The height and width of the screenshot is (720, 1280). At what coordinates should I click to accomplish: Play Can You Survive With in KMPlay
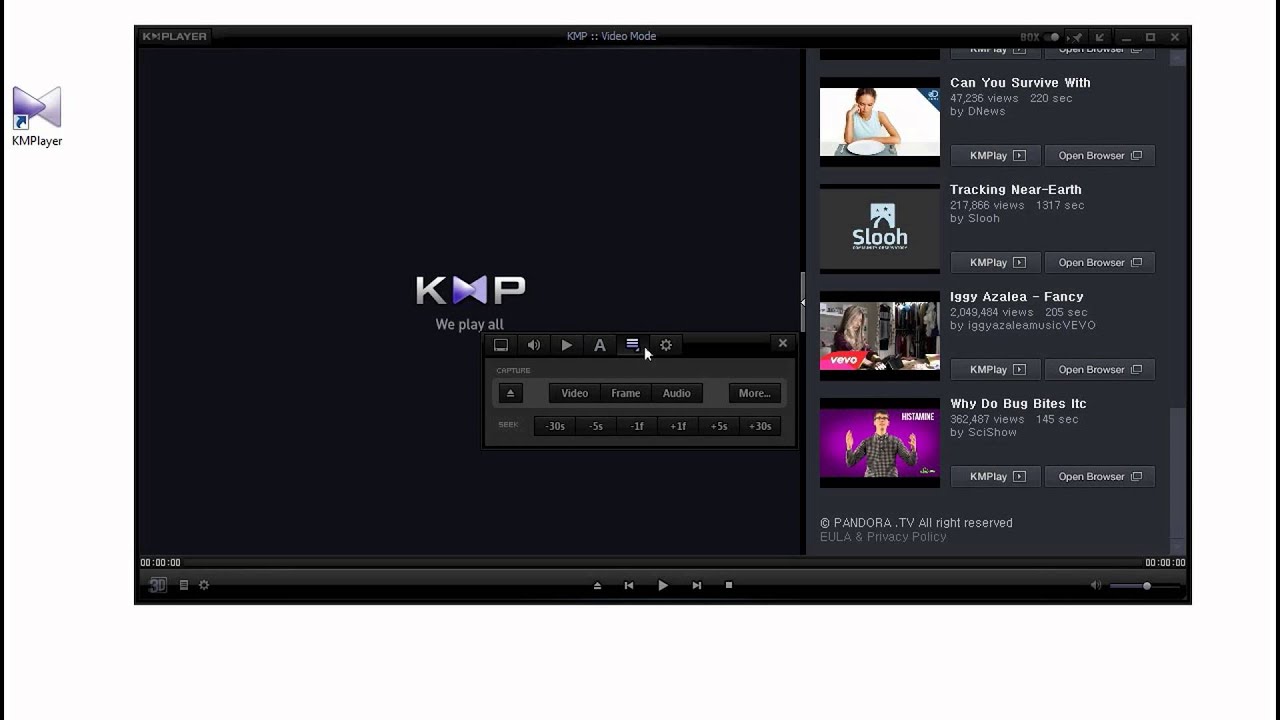[997, 156]
